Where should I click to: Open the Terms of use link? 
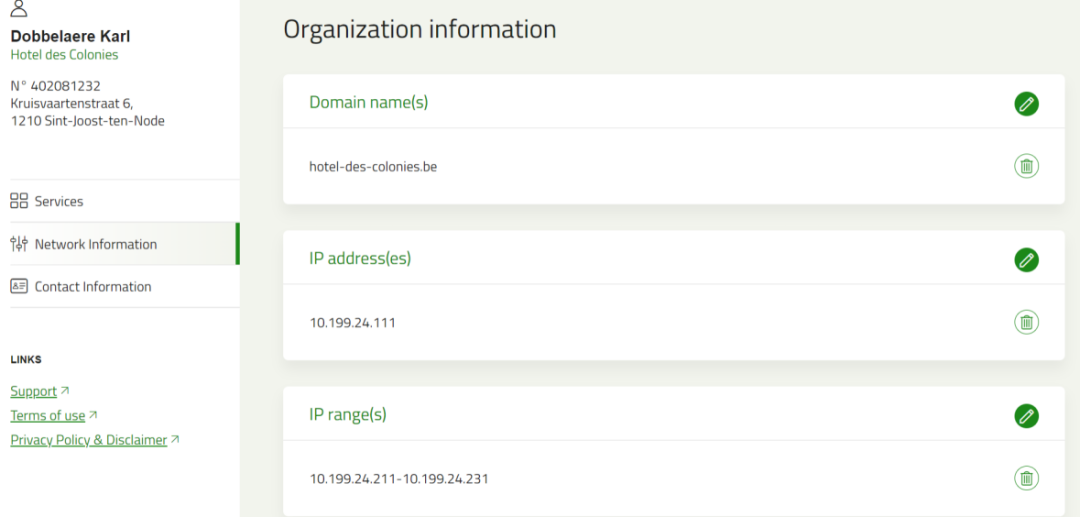48,415
